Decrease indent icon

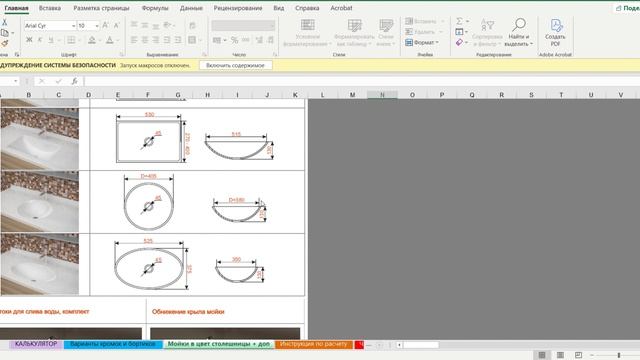tap(167, 40)
